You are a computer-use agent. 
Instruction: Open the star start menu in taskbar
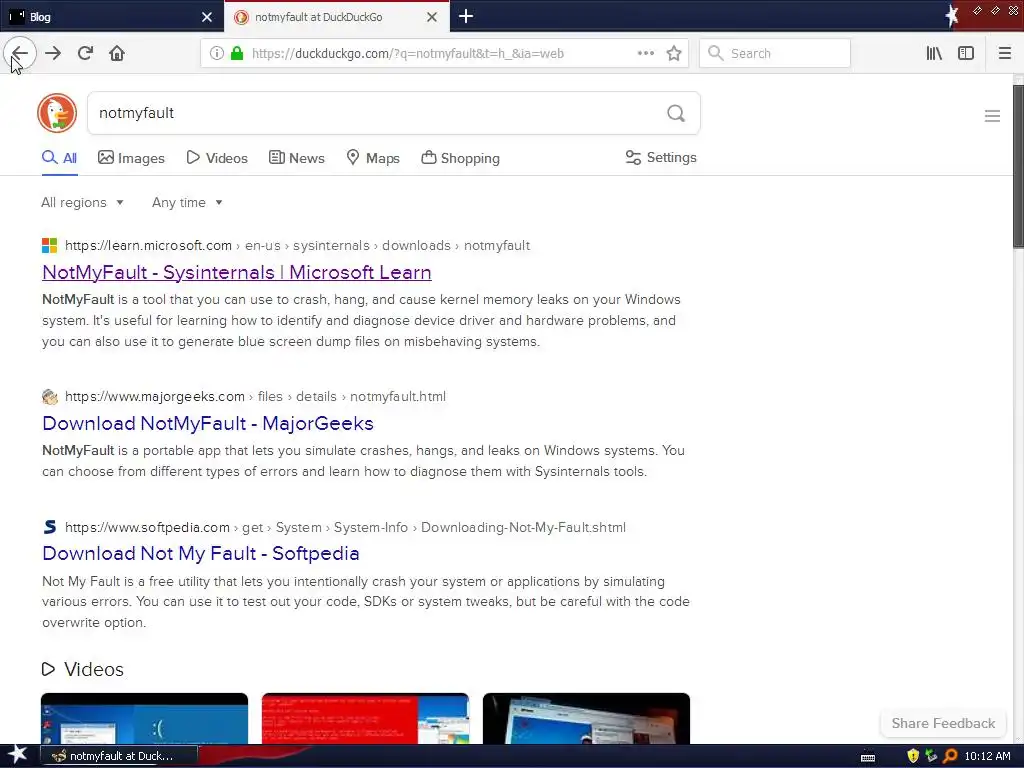point(17,755)
